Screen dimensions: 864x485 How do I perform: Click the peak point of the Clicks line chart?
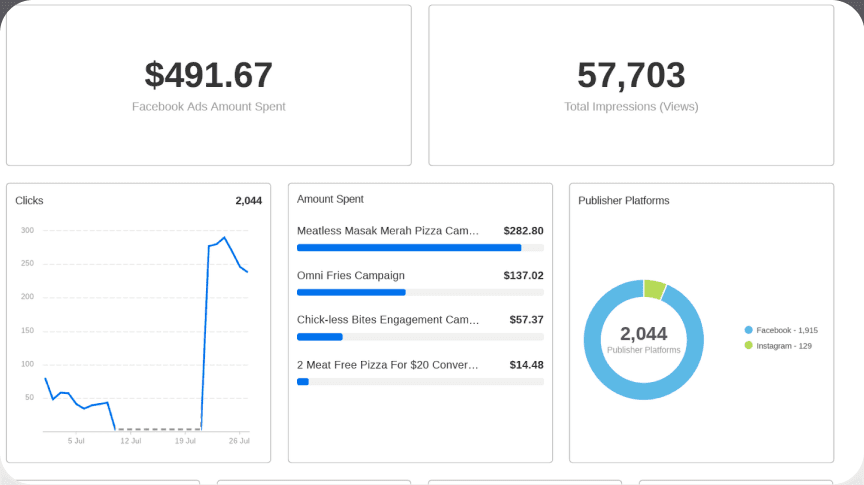click(x=224, y=238)
